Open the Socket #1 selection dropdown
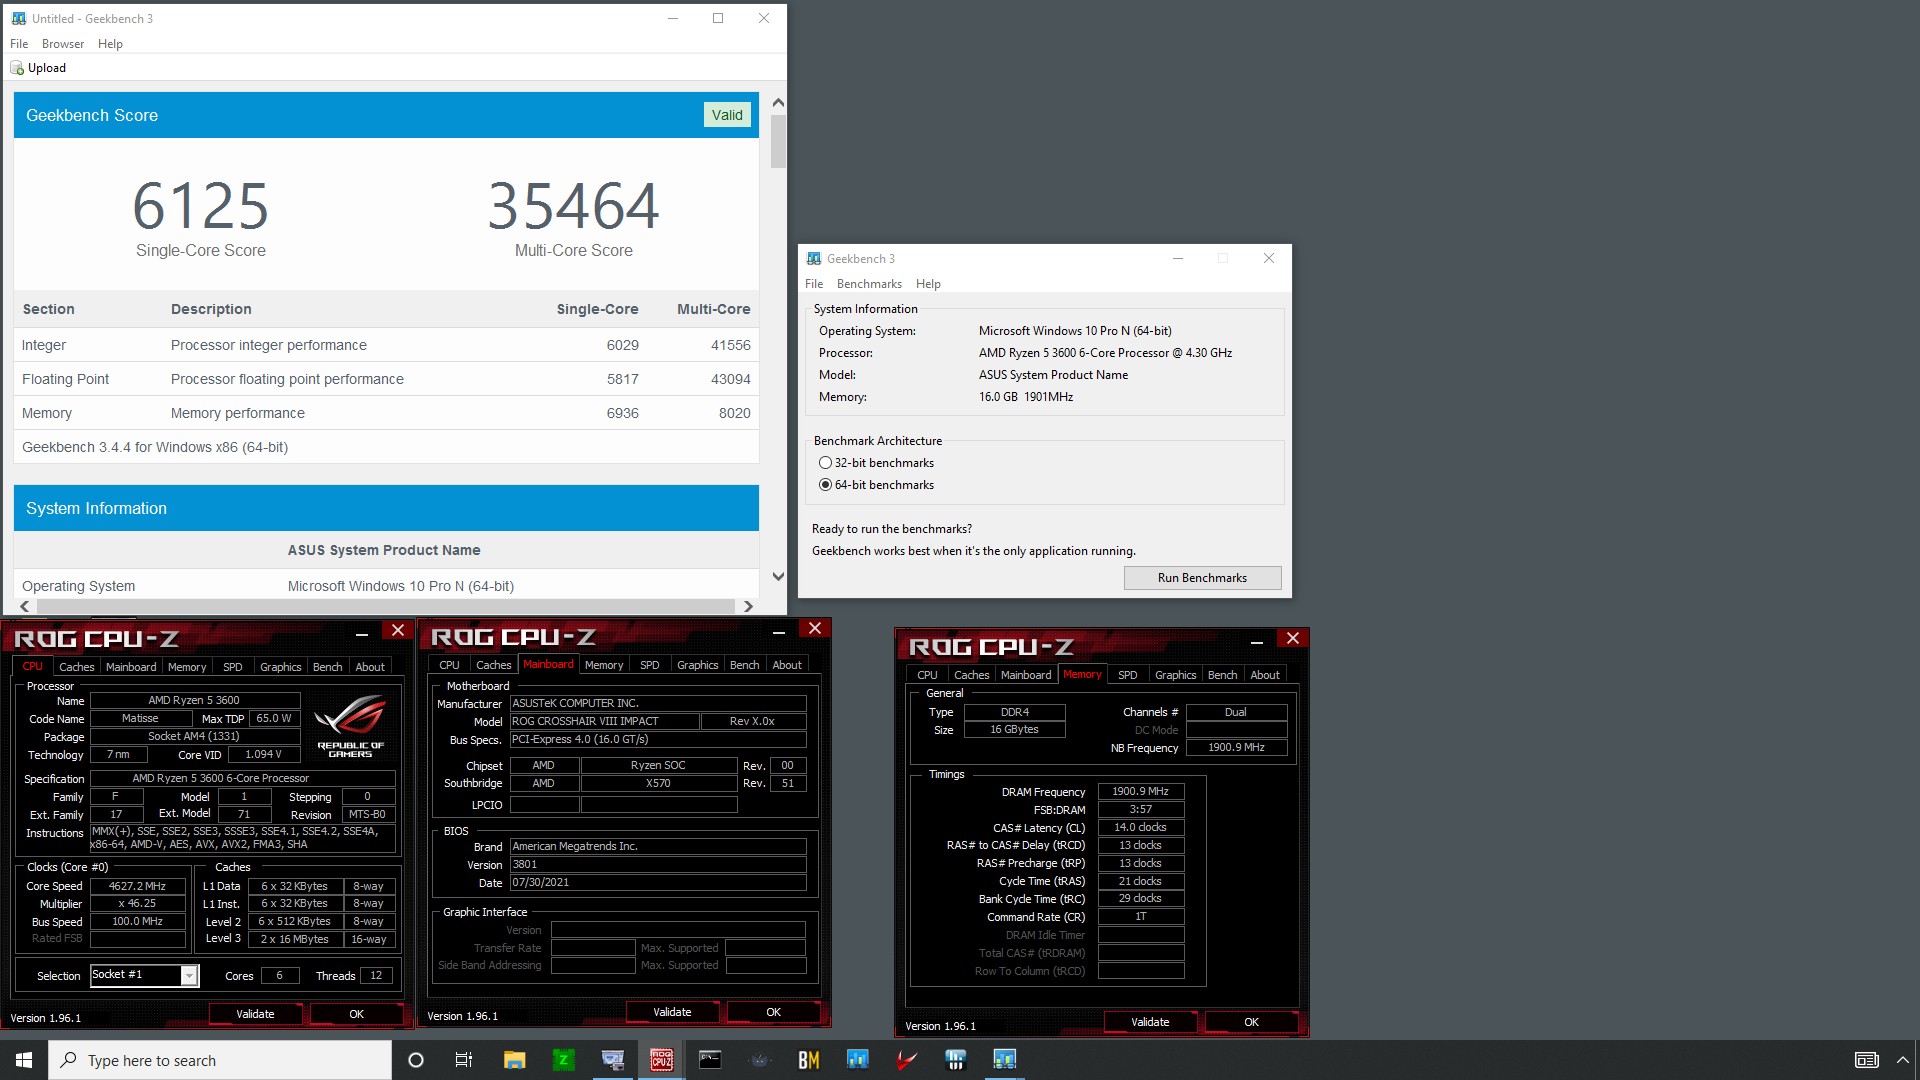Image resolution: width=1920 pixels, height=1080 pixels. coord(189,976)
